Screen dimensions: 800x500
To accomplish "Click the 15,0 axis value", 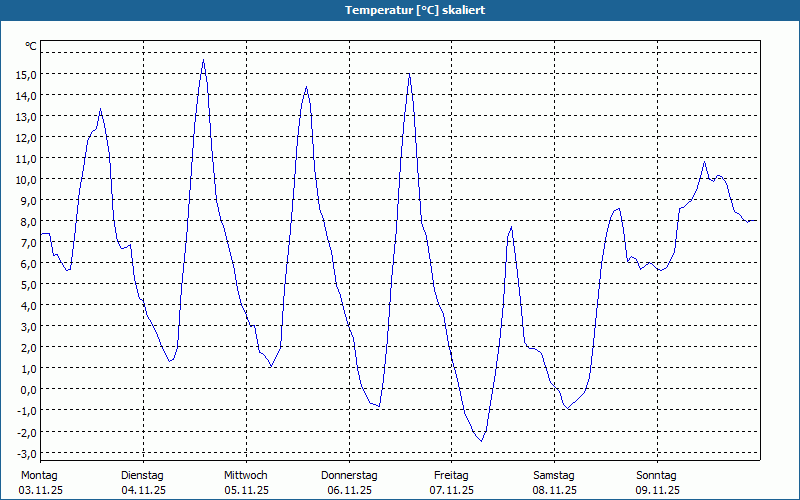I will click(26, 75).
